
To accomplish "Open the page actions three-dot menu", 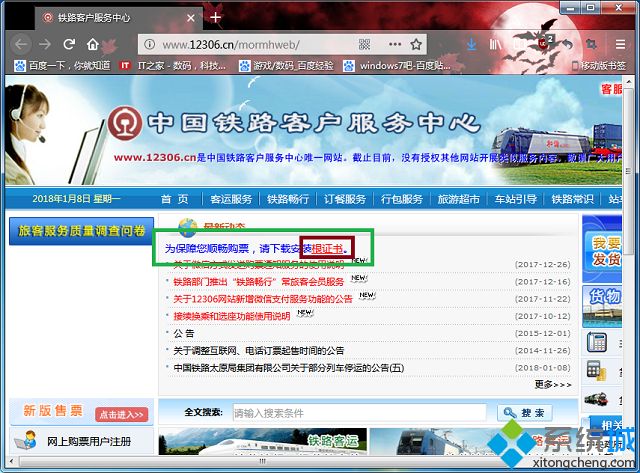I will [395, 44].
